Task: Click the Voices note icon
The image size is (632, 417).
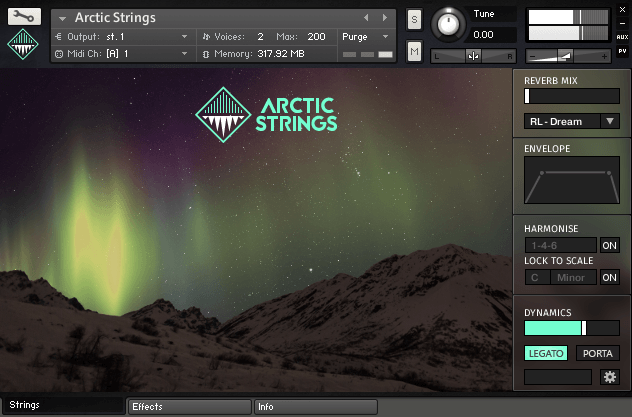Action: click(x=206, y=37)
